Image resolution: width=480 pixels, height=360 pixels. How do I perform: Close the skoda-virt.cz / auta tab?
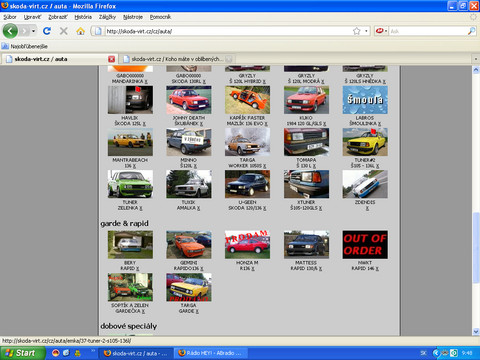(111, 59)
